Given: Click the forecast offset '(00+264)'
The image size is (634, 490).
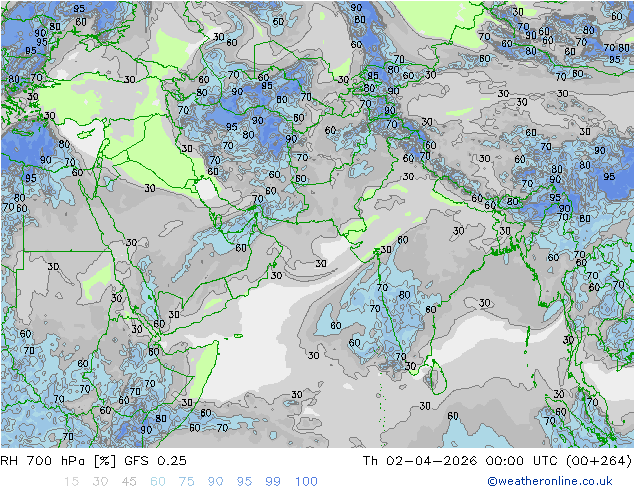Looking at the screenshot, I should [x=599, y=460].
